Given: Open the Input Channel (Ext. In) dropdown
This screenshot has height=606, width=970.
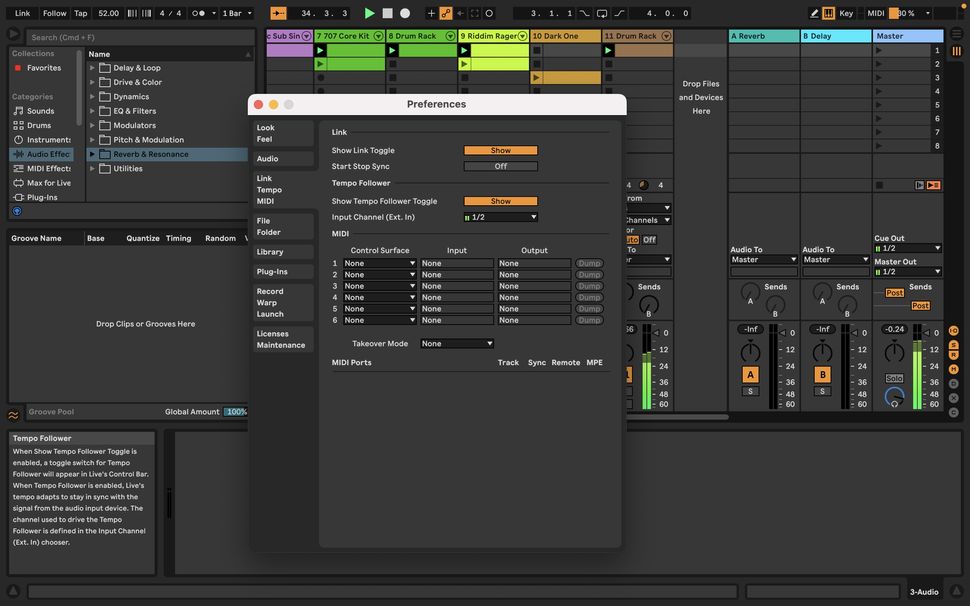Looking at the screenshot, I should pos(500,216).
